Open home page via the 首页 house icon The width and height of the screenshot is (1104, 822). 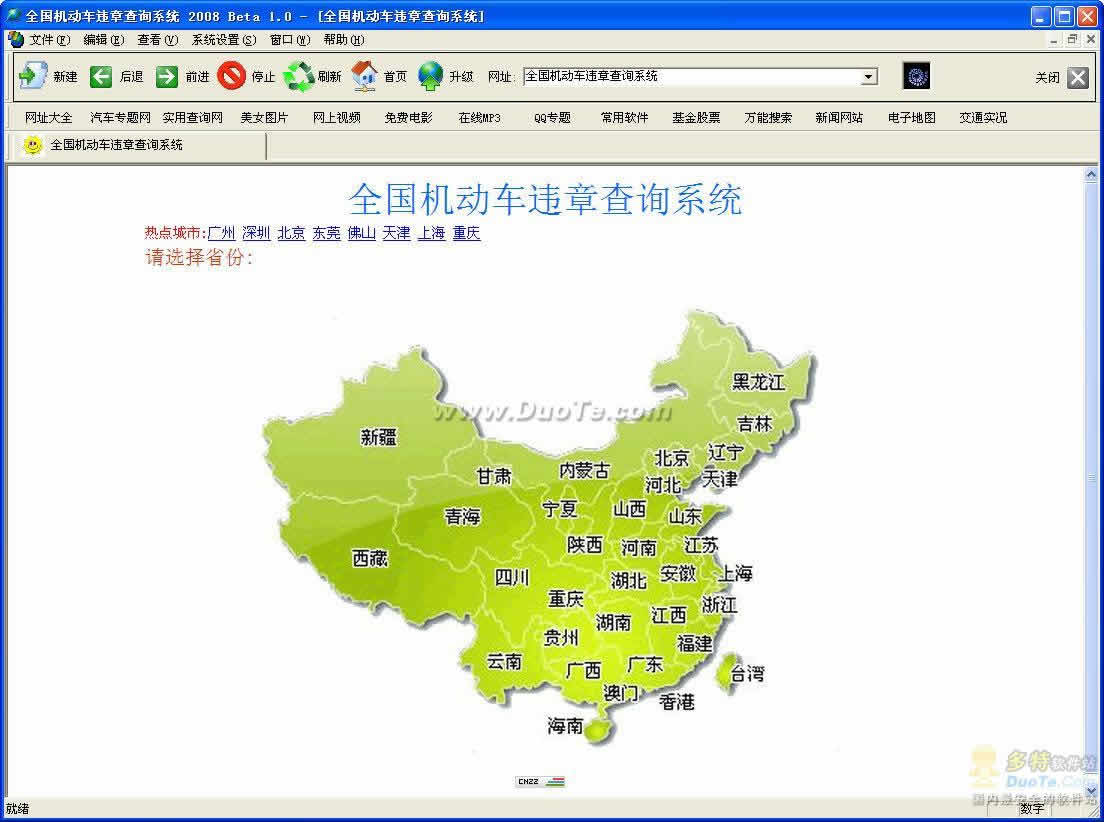click(x=365, y=76)
